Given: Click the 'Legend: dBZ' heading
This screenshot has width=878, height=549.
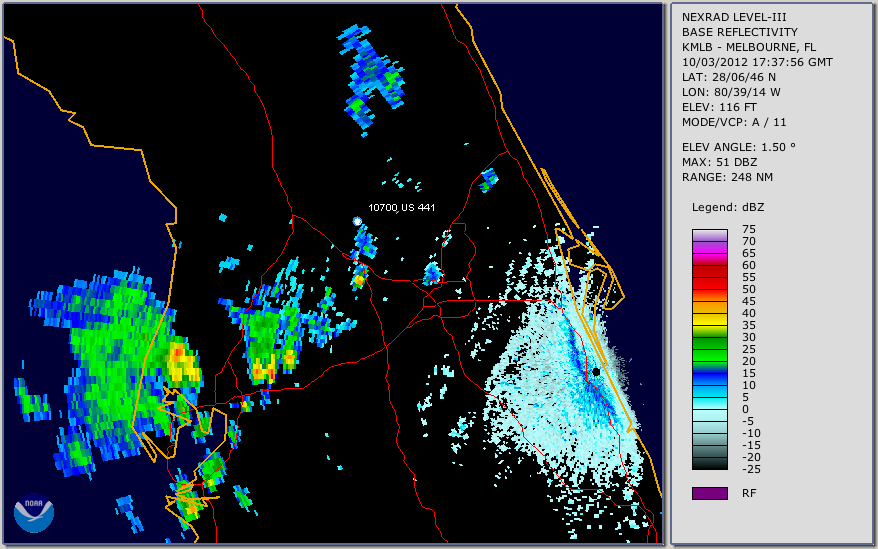Looking at the screenshot, I should pyautogui.click(x=728, y=207).
